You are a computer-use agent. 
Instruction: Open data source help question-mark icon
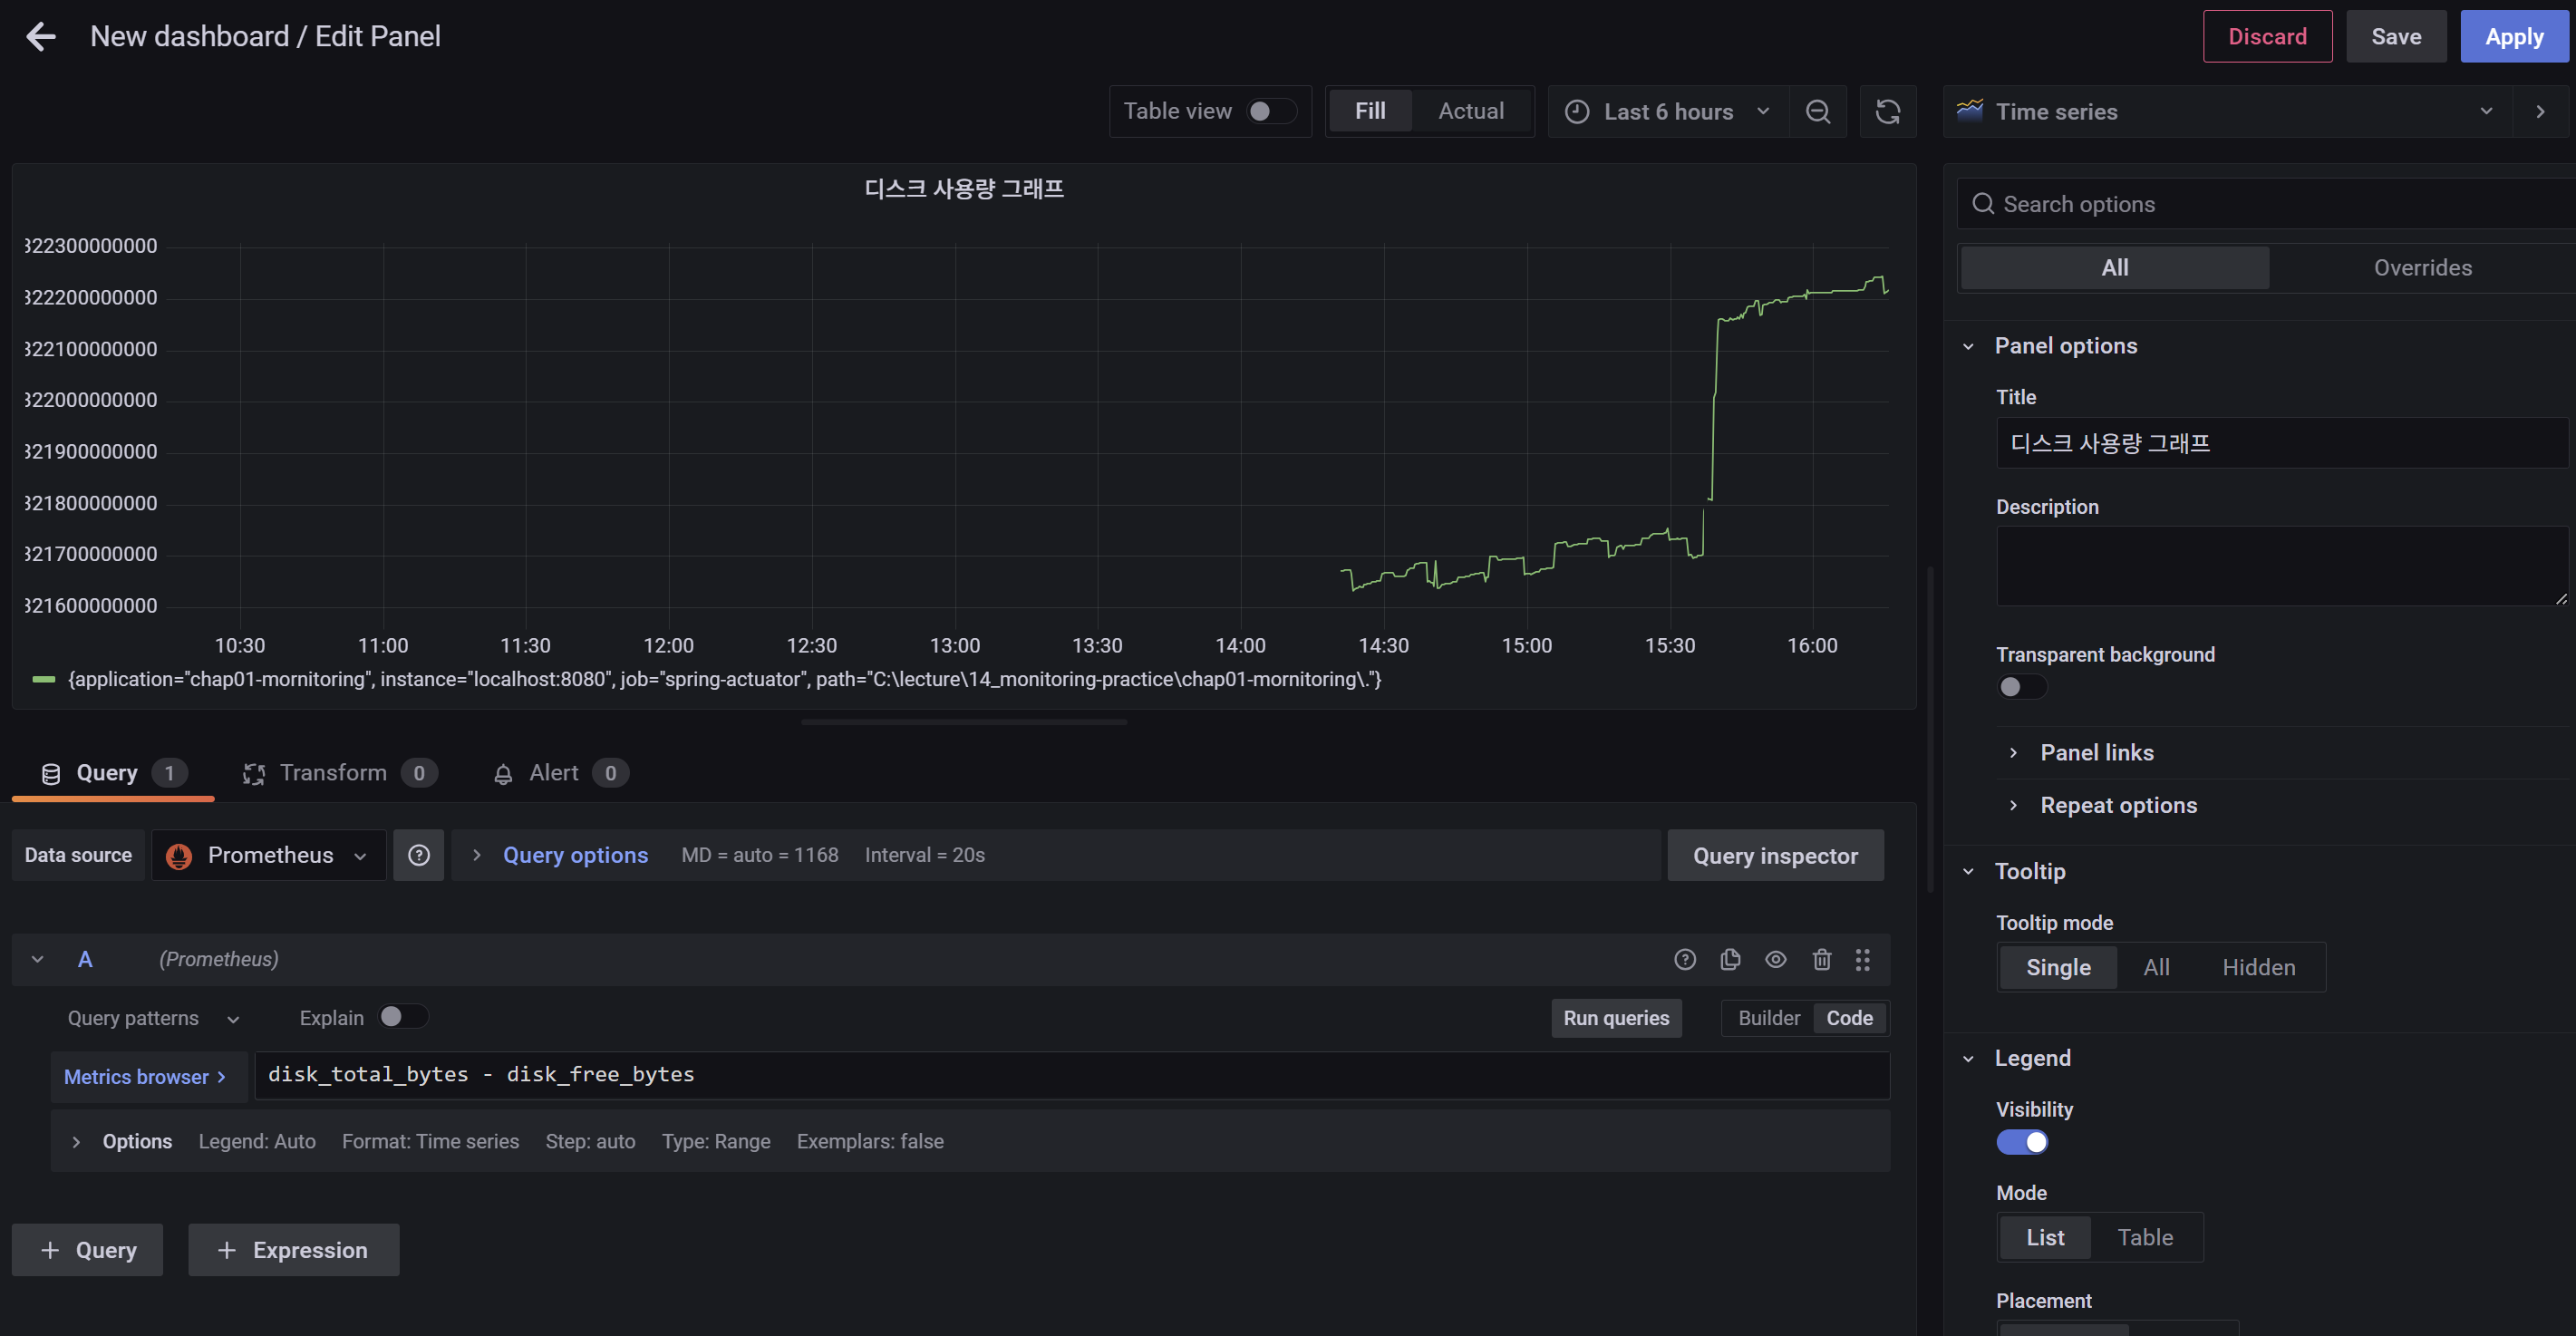tap(418, 855)
